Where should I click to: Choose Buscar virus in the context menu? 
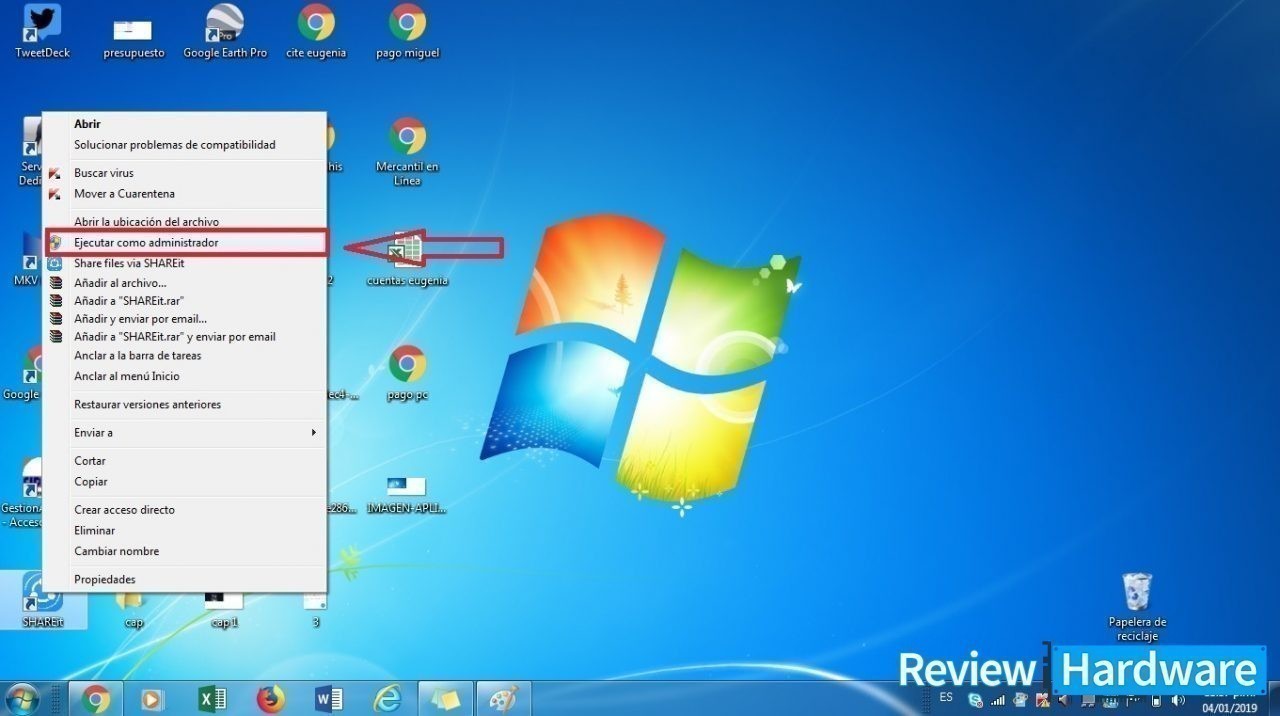click(x=186, y=173)
